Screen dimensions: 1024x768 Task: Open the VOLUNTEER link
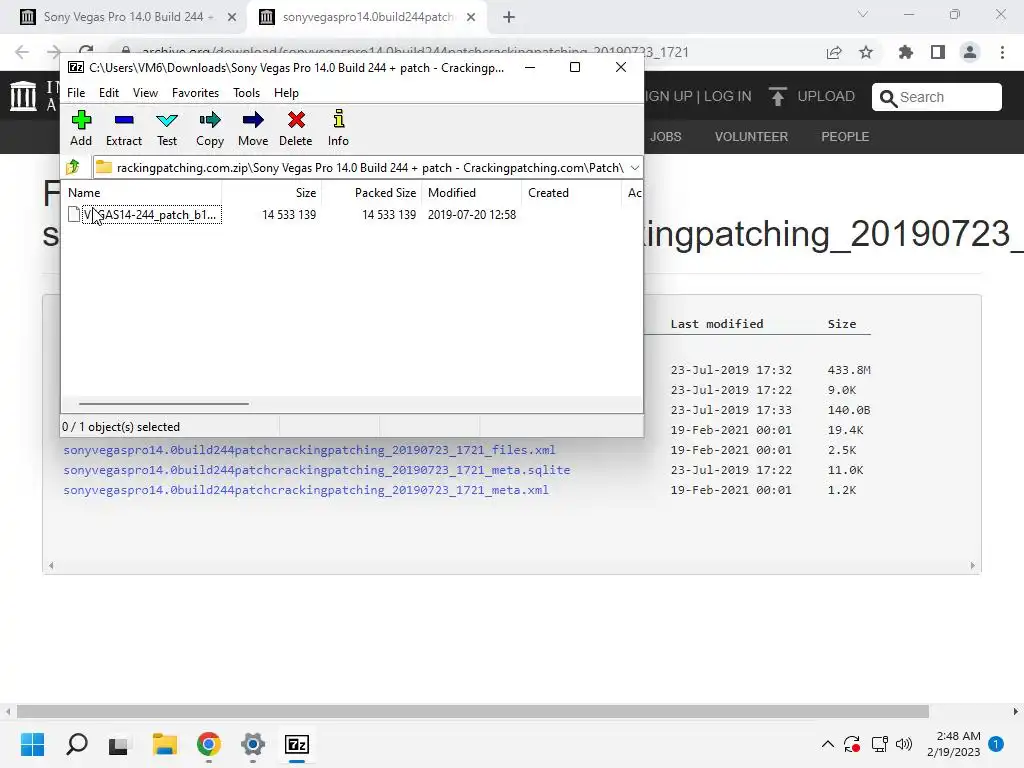pos(751,136)
